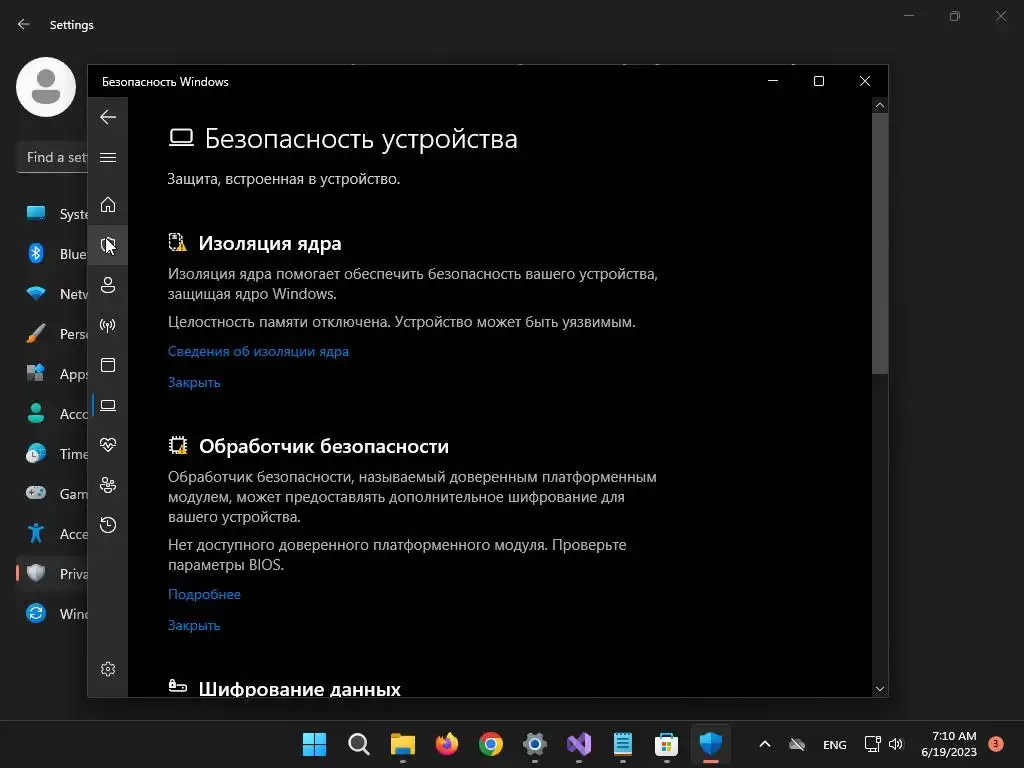Select Network item in Settings sidebar
1024x768 pixels.
click(x=52, y=294)
